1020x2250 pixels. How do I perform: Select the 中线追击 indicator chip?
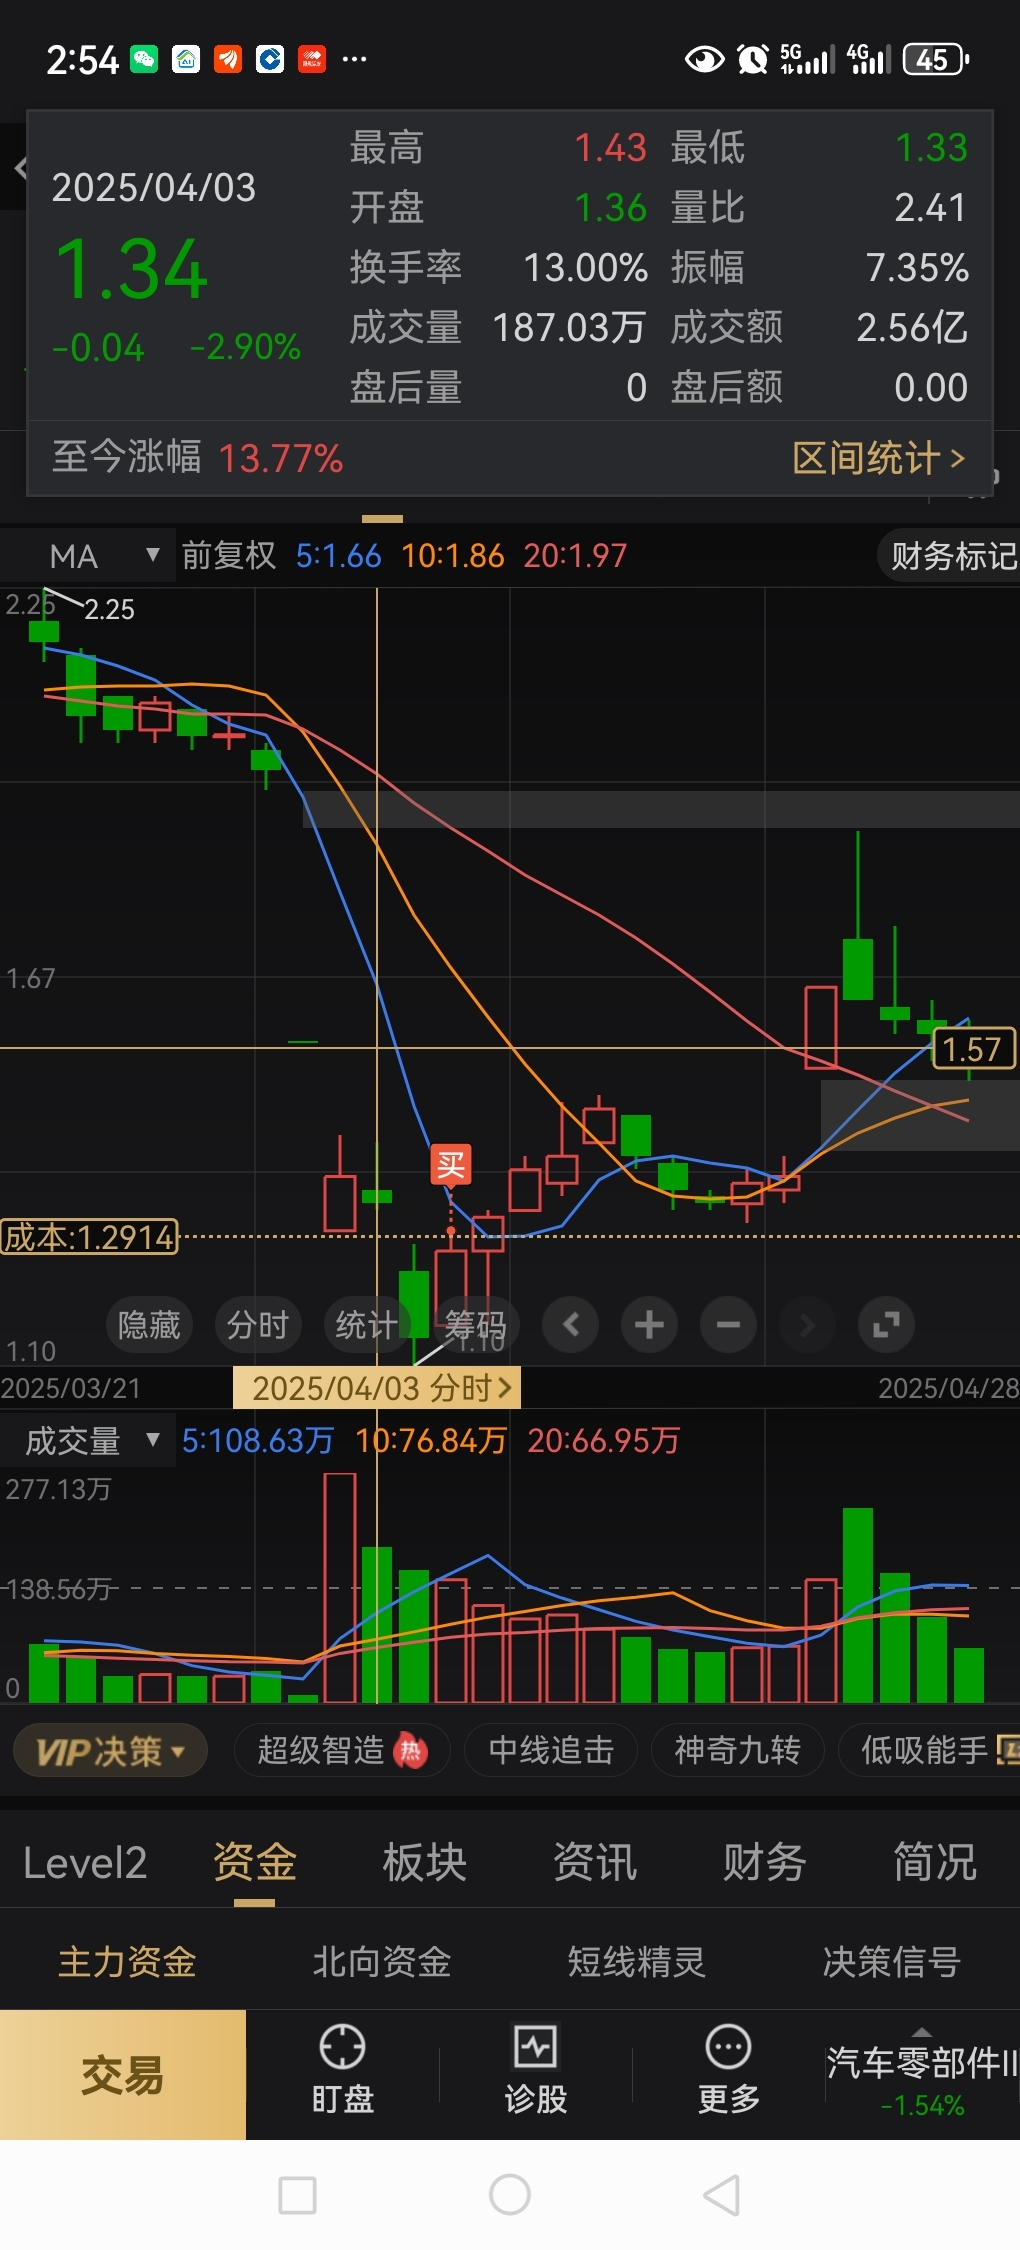click(551, 1751)
